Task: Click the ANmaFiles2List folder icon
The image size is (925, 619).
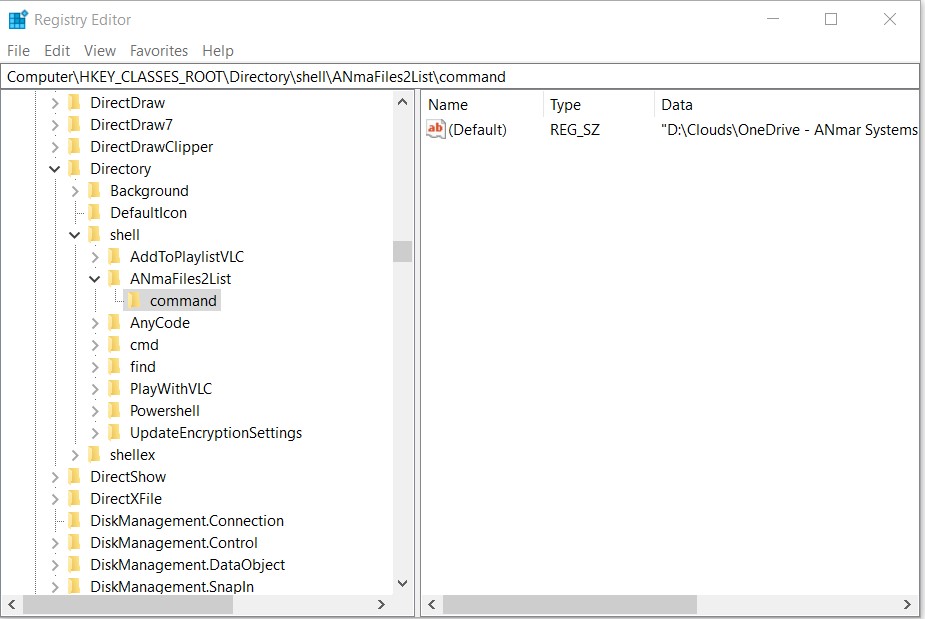Action: (114, 279)
